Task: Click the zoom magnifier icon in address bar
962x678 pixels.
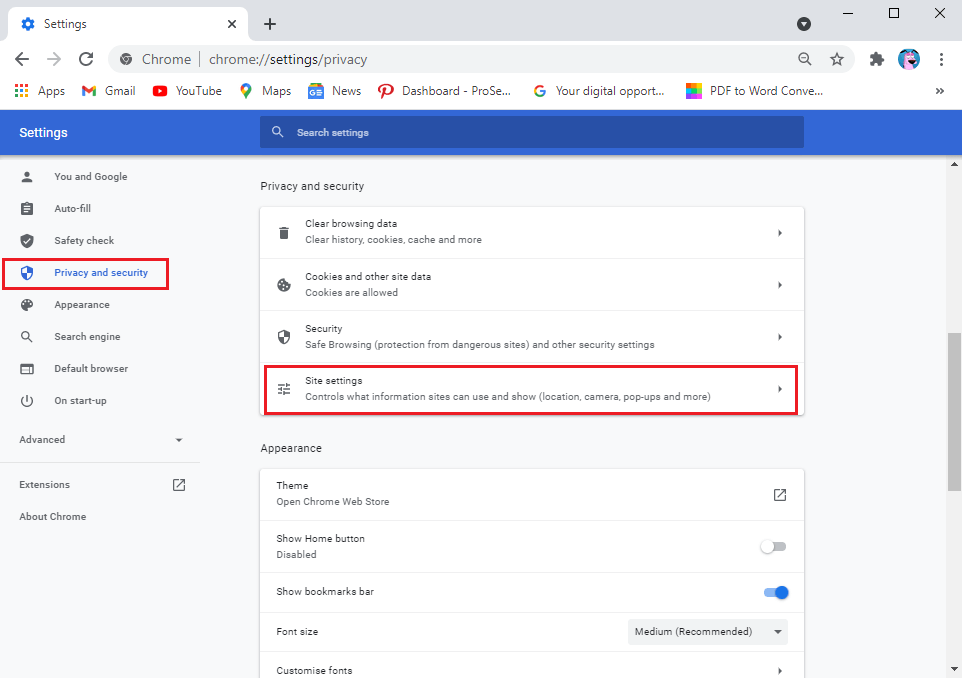Action: pyautogui.click(x=805, y=59)
